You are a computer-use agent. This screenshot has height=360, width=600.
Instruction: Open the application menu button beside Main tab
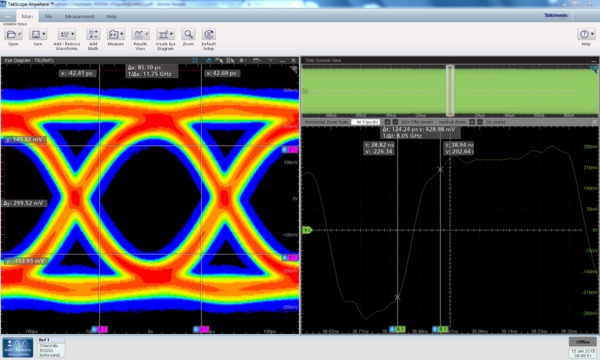point(8,16)
